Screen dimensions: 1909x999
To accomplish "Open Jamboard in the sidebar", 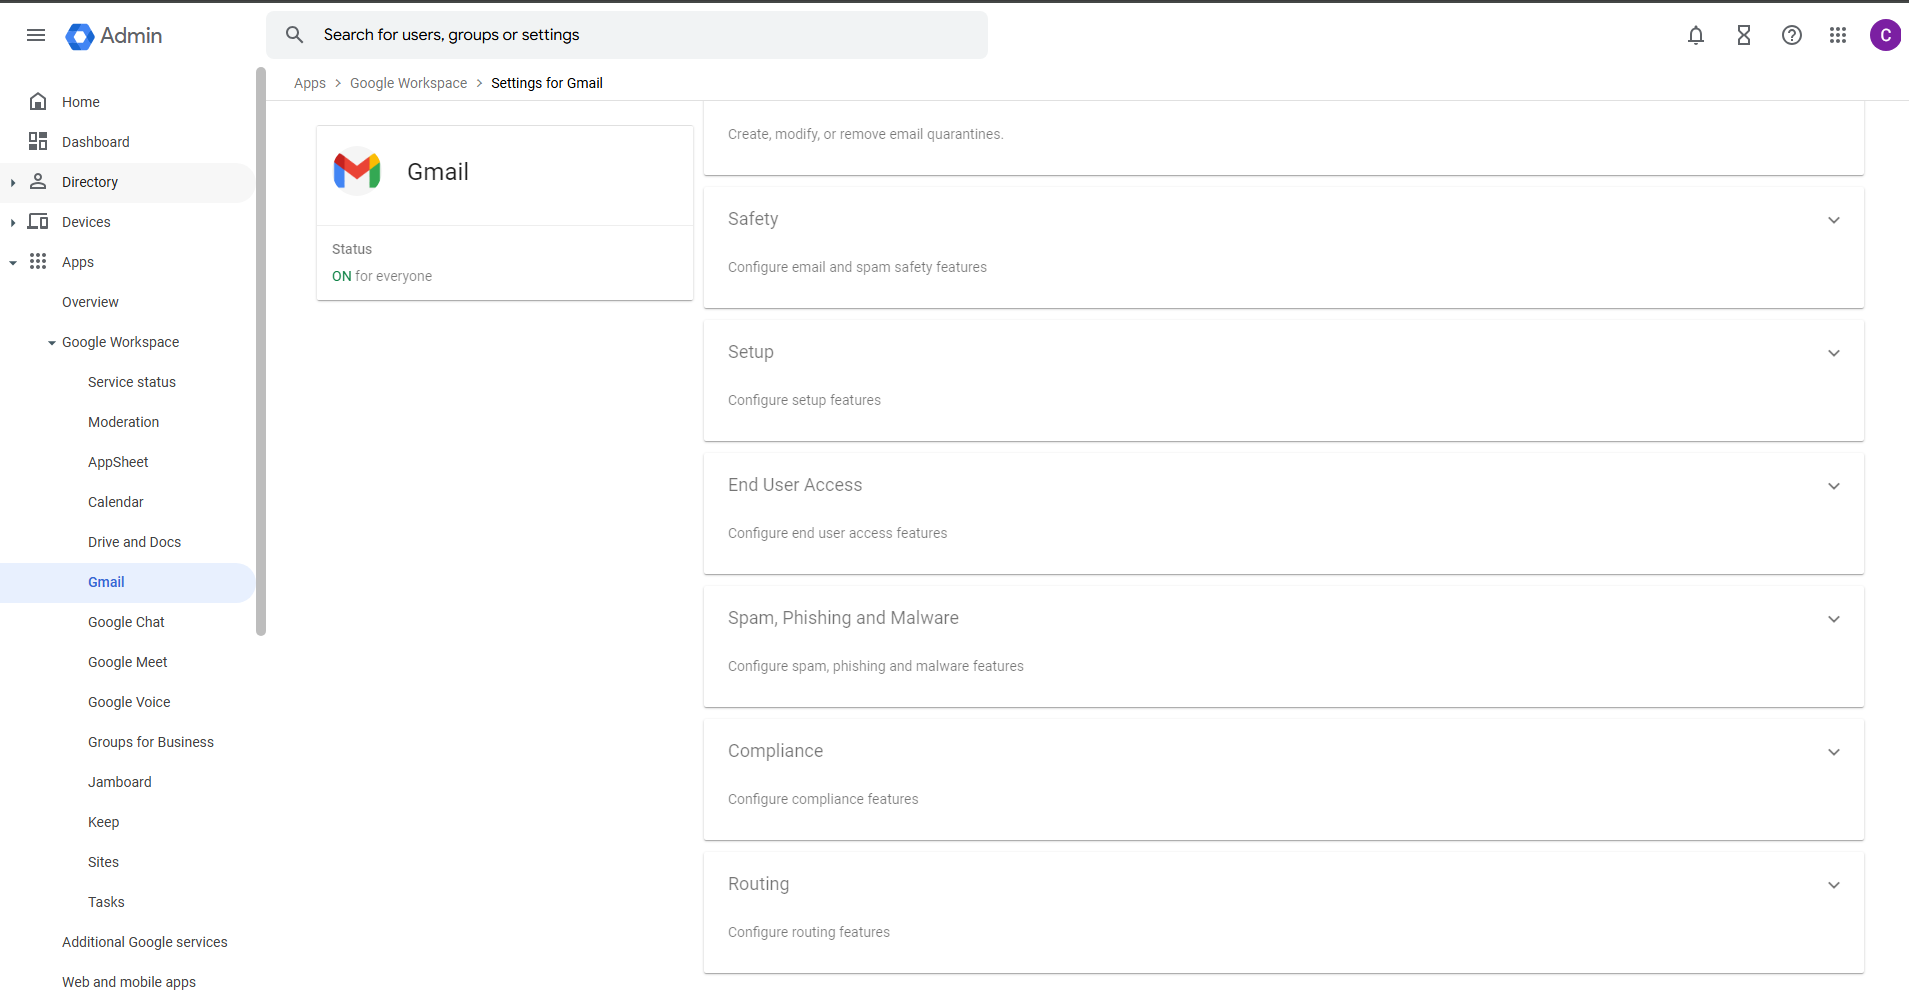I will [x=120, y=782].
